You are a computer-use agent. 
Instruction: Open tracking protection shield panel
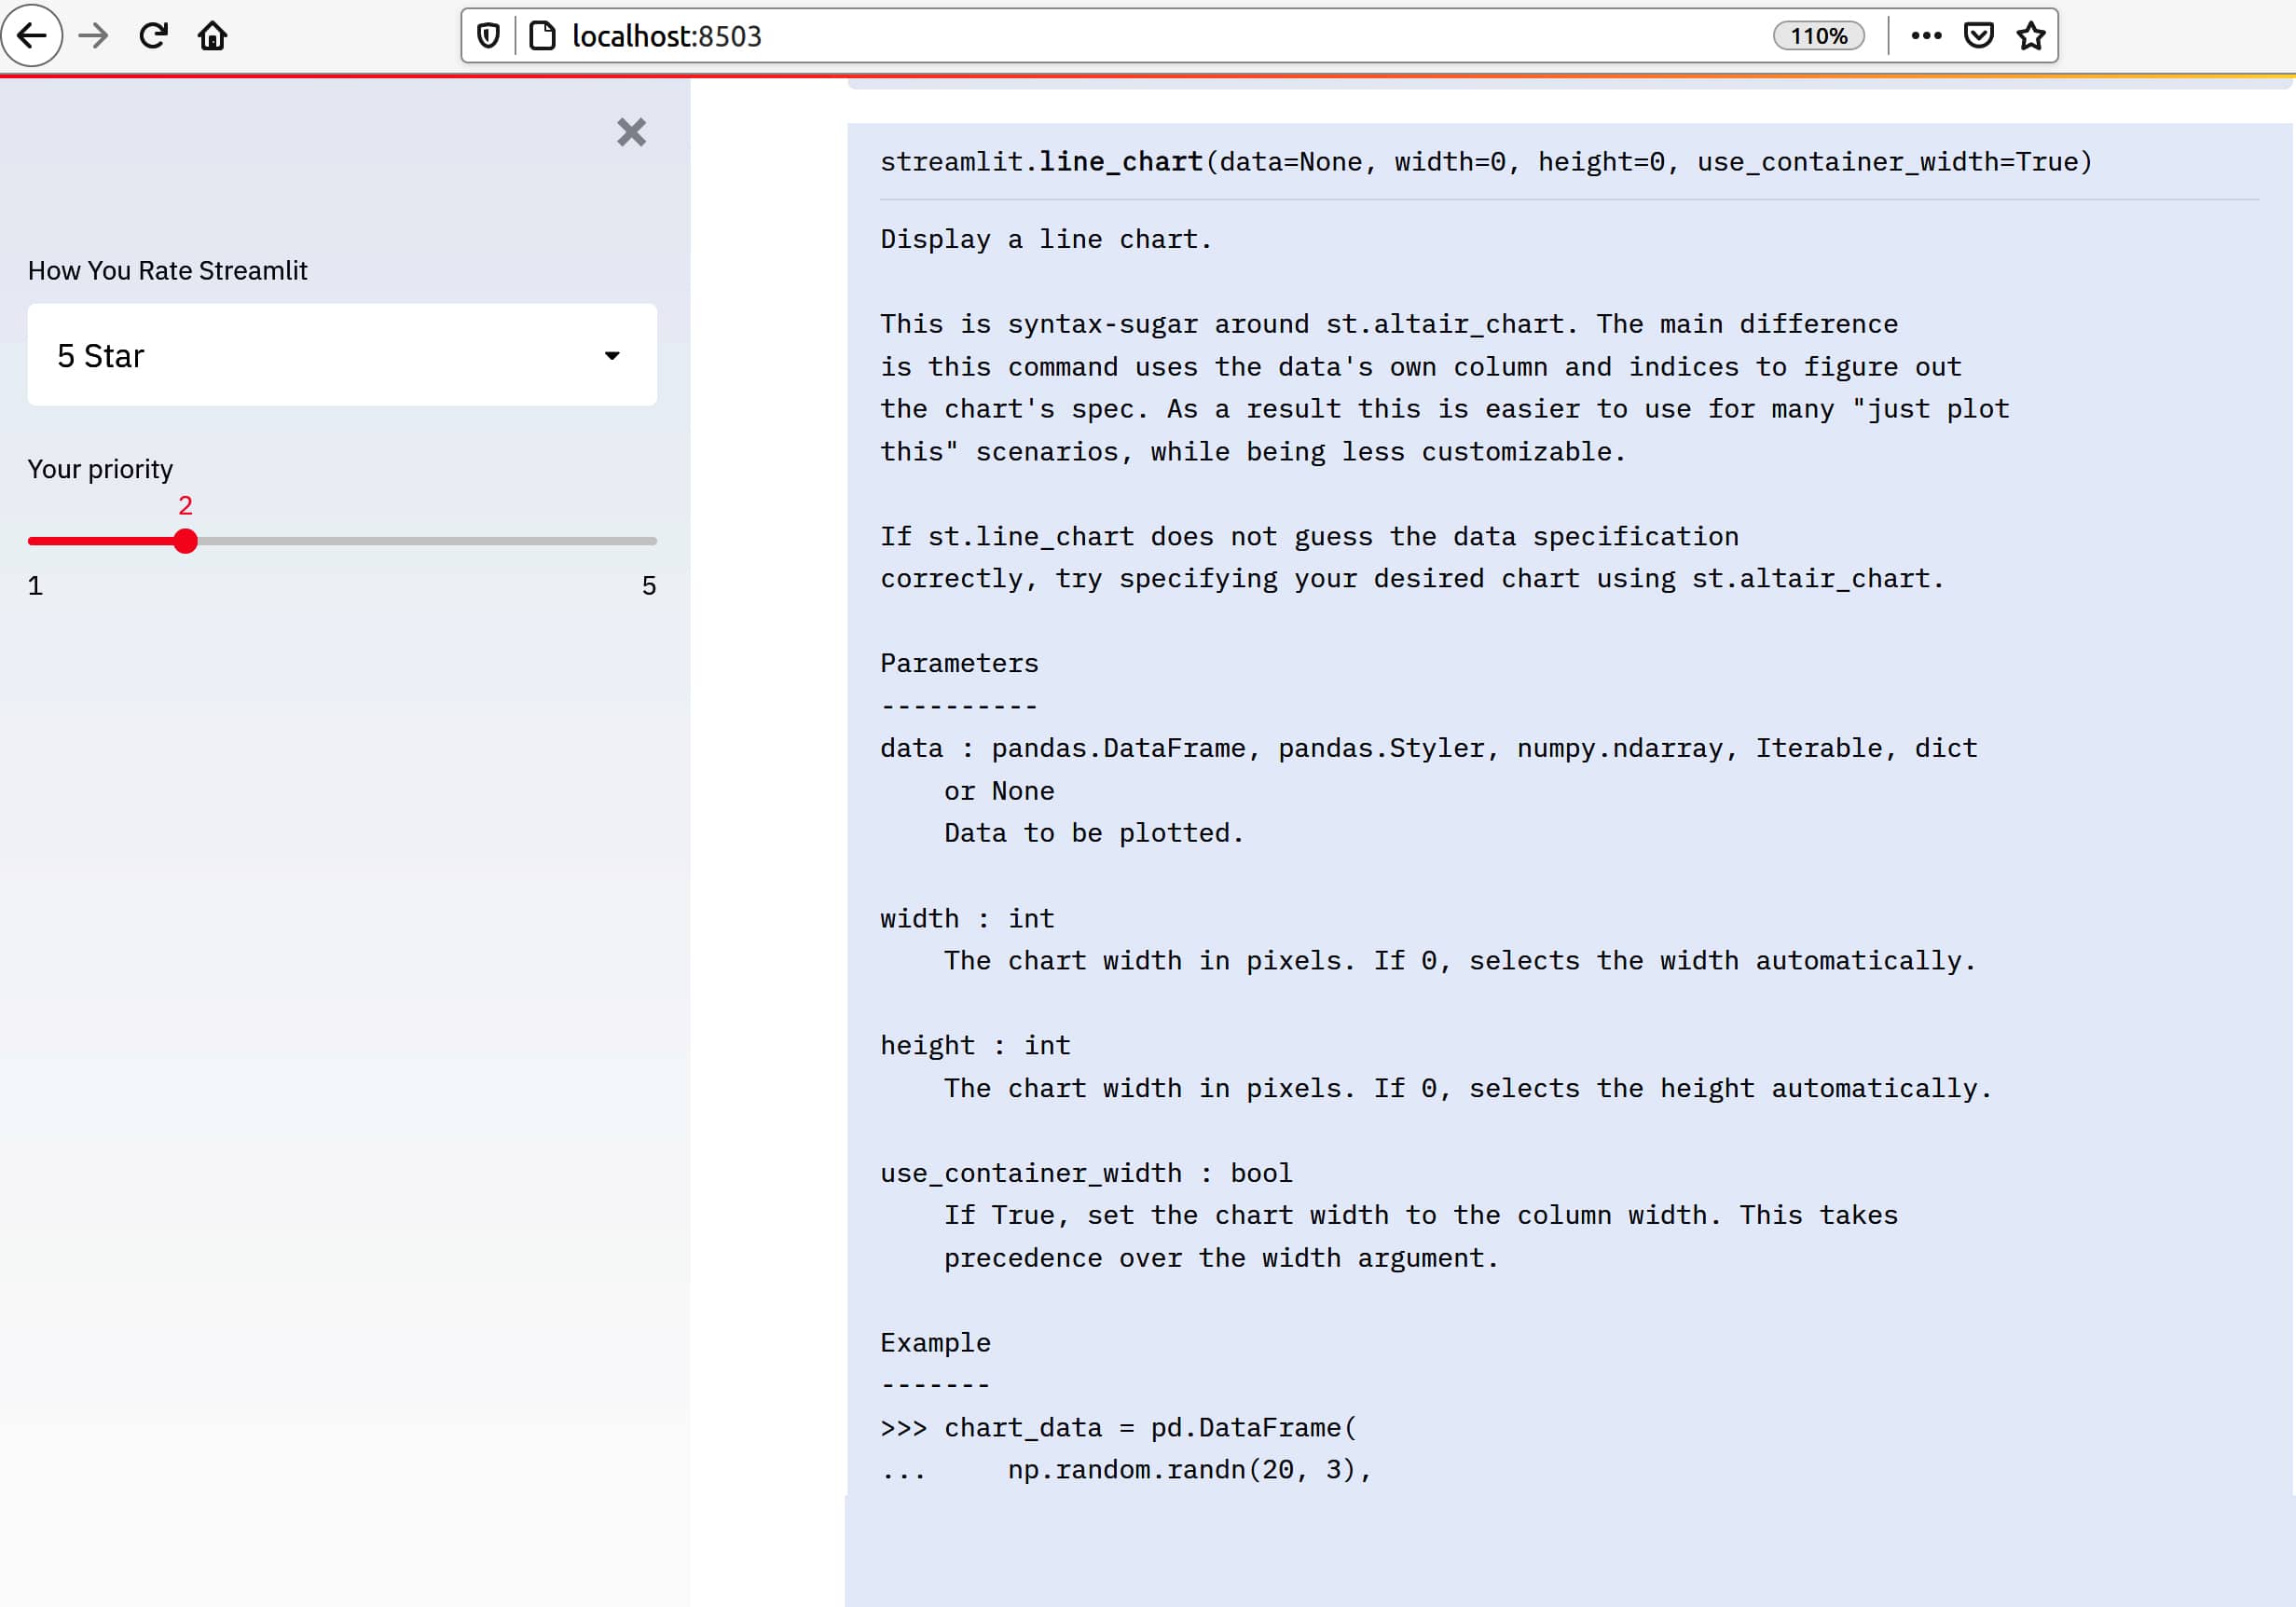pos(488,36)
